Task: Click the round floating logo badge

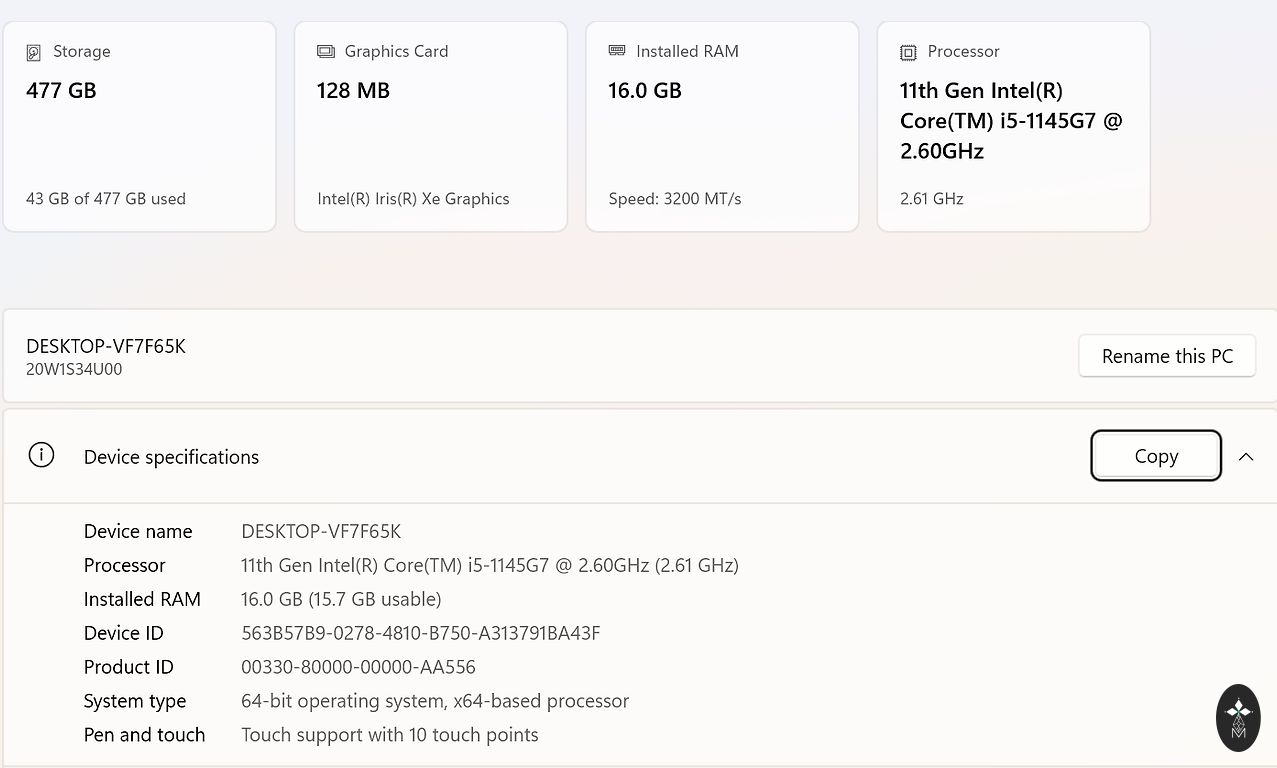Action: [1238, 717]
